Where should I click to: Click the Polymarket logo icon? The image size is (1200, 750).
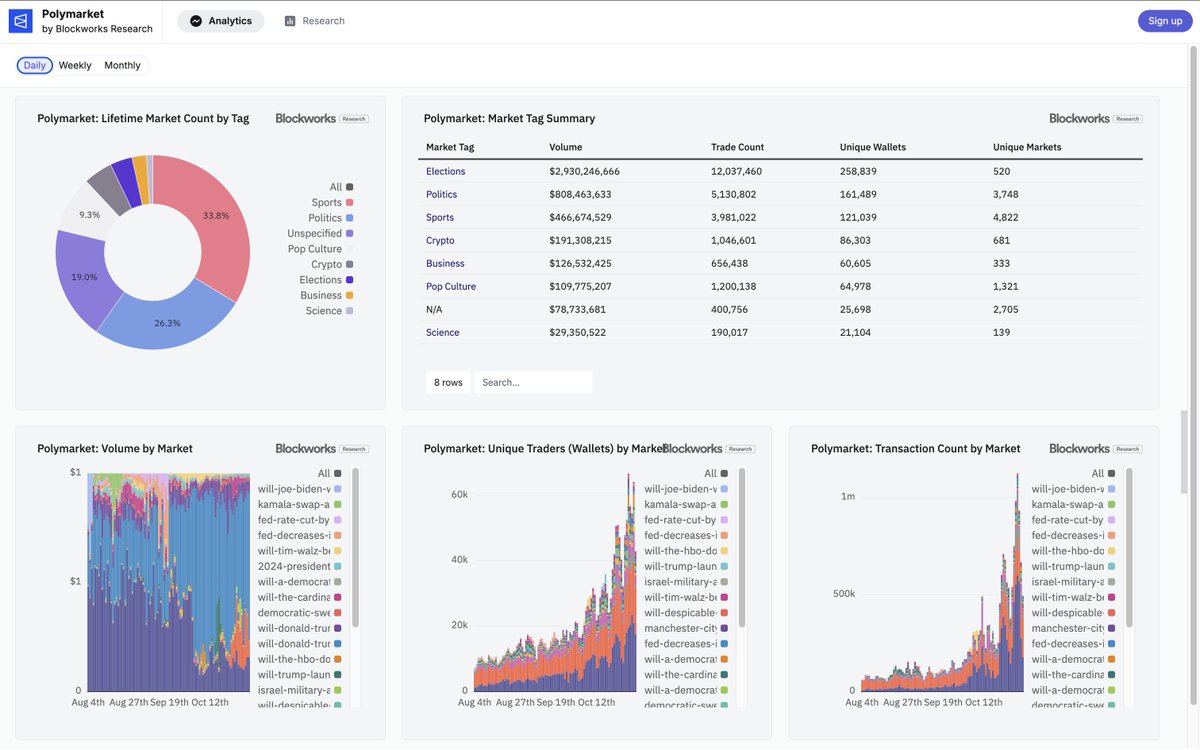21,21
